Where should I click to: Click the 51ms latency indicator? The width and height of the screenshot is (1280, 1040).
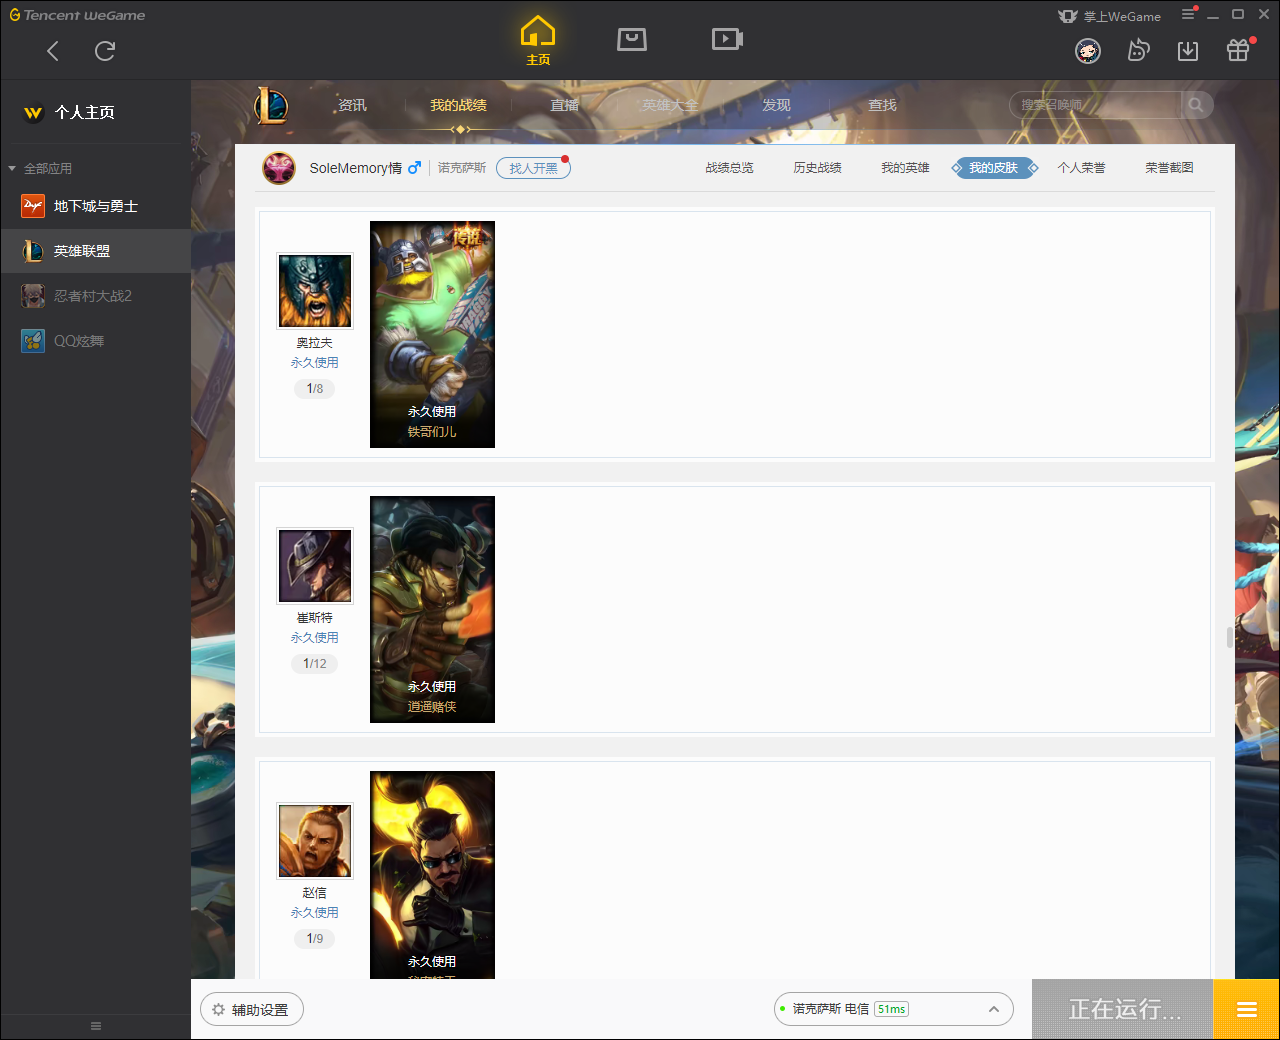(x=891, y=1009)
